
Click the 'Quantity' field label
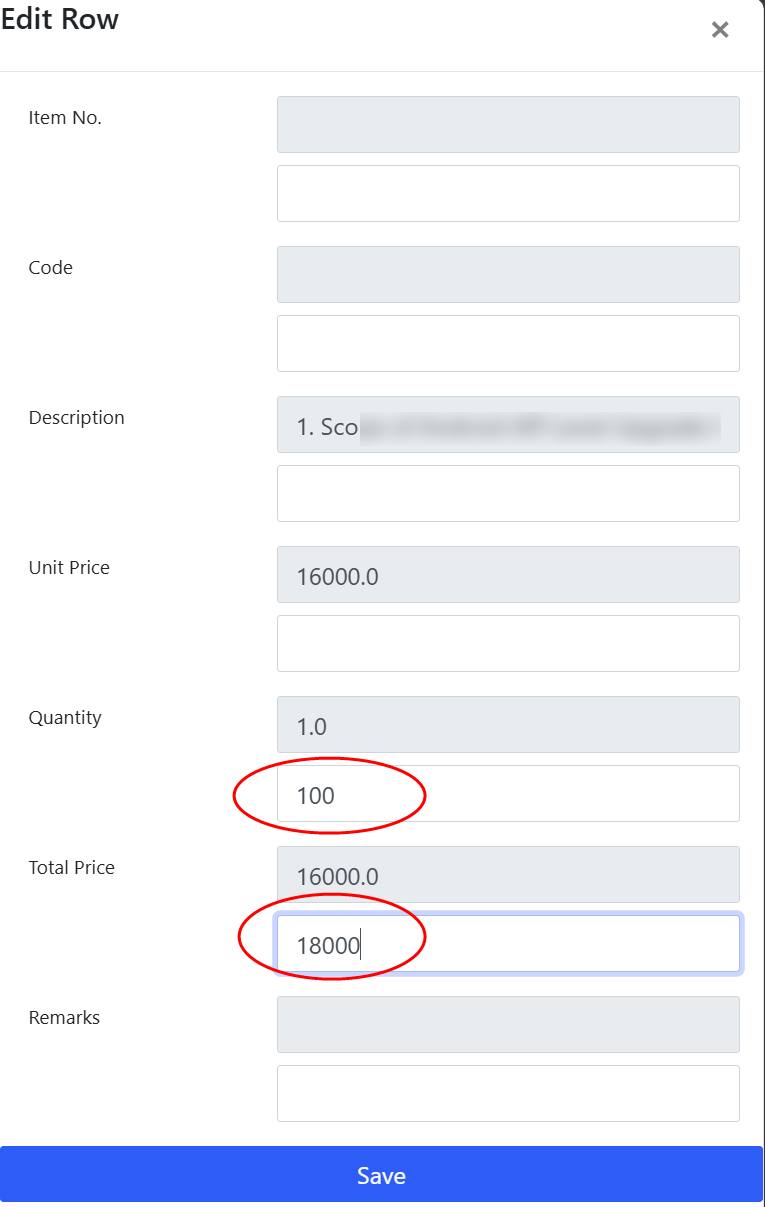pyautogui.click(x=65, y=718)
